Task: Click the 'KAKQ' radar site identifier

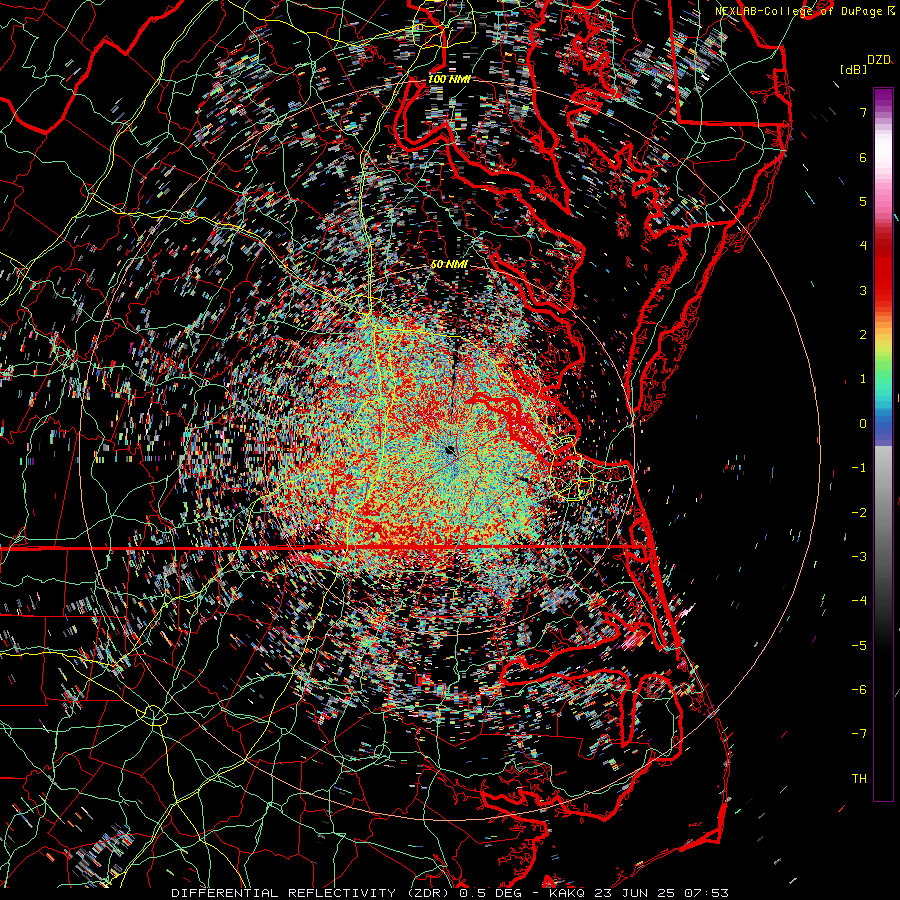Action: tap(567, 893)
